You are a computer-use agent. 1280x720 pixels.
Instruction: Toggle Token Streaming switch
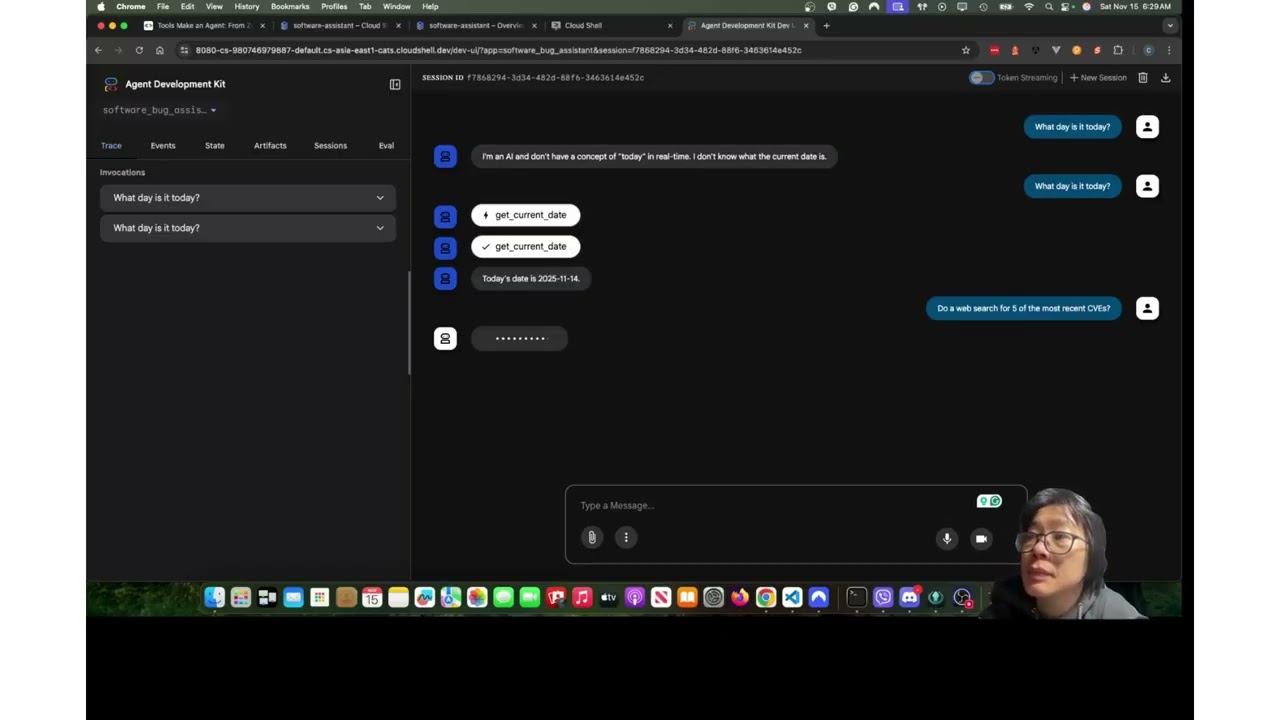[981, 77]
